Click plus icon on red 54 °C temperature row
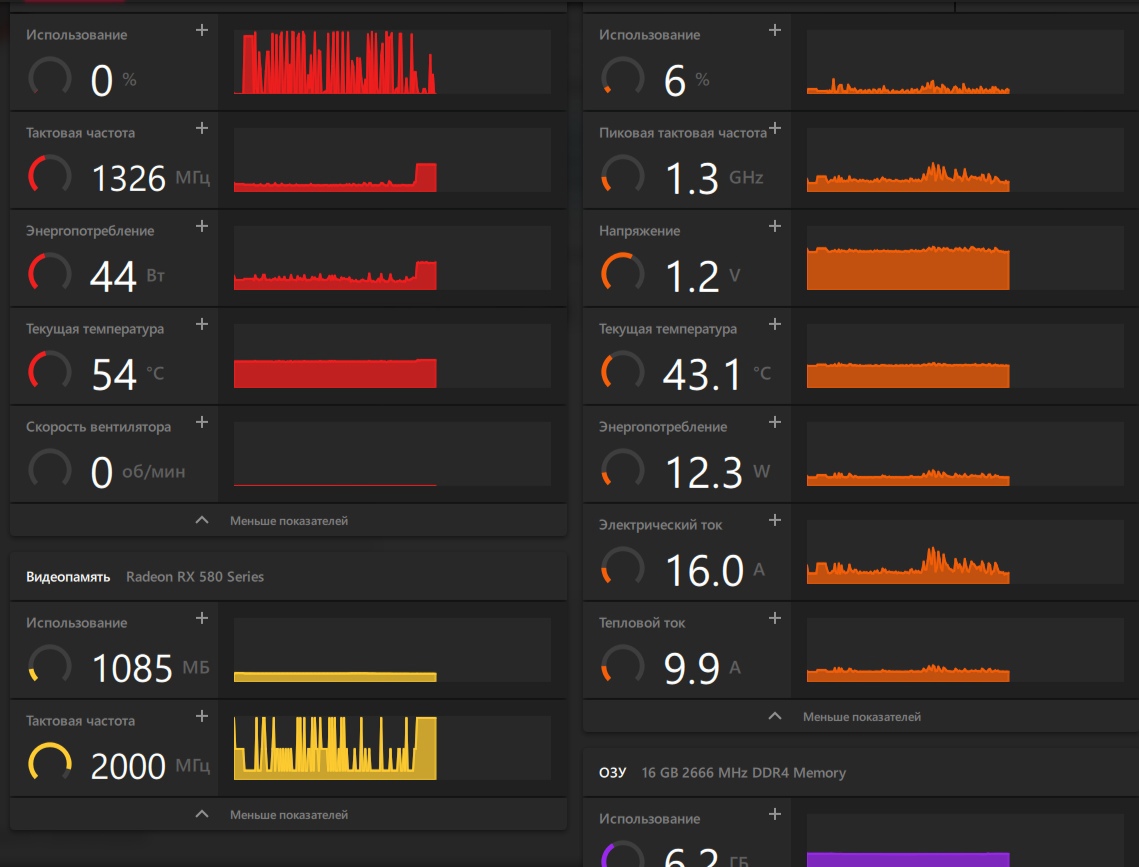The height and width of the screenshot is (867, 1139). point(202,325)
